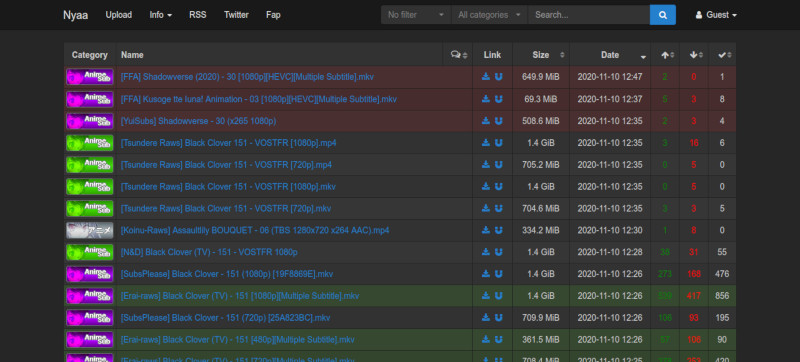The image size is (800, 362).
Task: Sort table by Size column
Action: click(541, 55)
